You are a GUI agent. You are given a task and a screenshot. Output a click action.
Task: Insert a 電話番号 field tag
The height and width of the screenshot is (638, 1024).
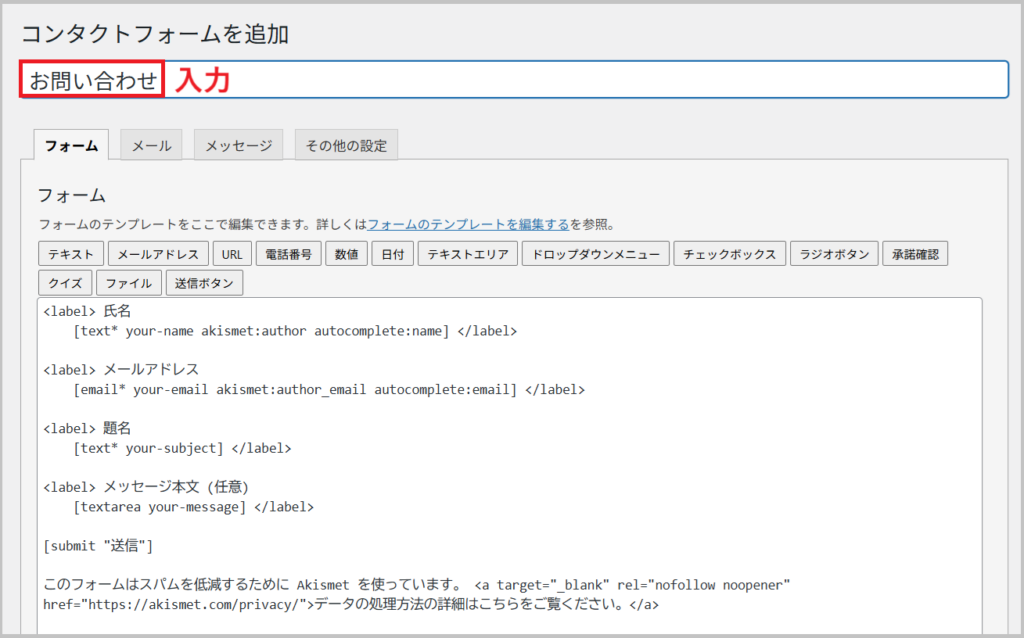tap(288, 254)
